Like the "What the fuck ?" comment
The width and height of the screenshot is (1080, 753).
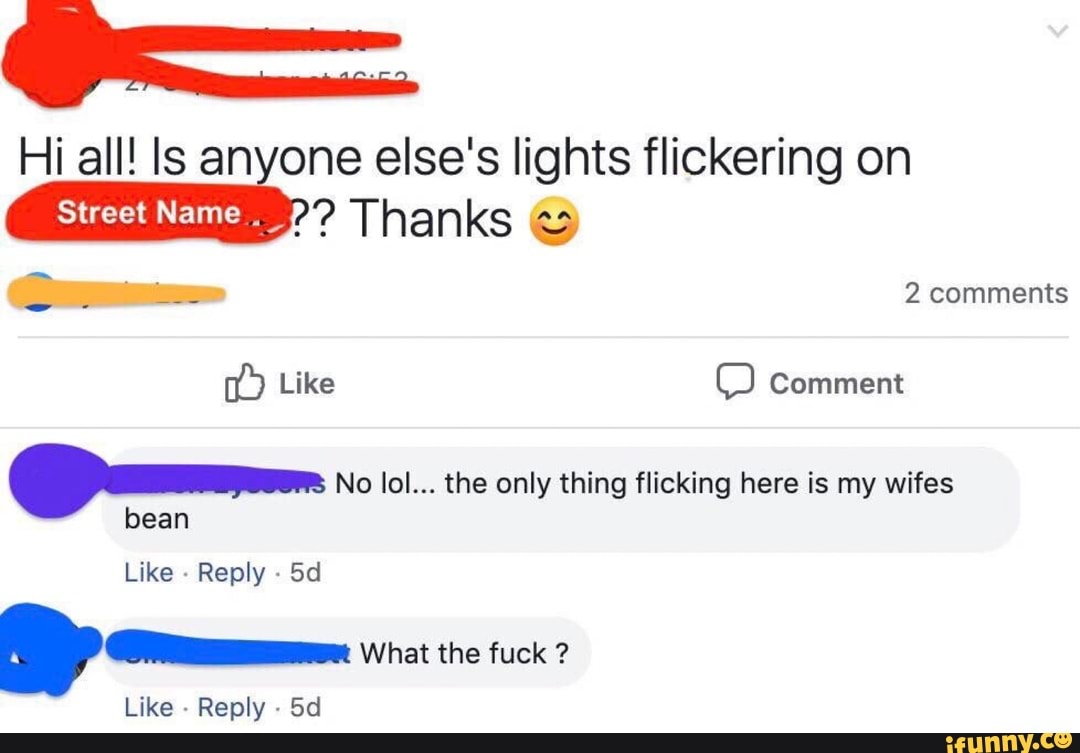click(x=149, y=707)
